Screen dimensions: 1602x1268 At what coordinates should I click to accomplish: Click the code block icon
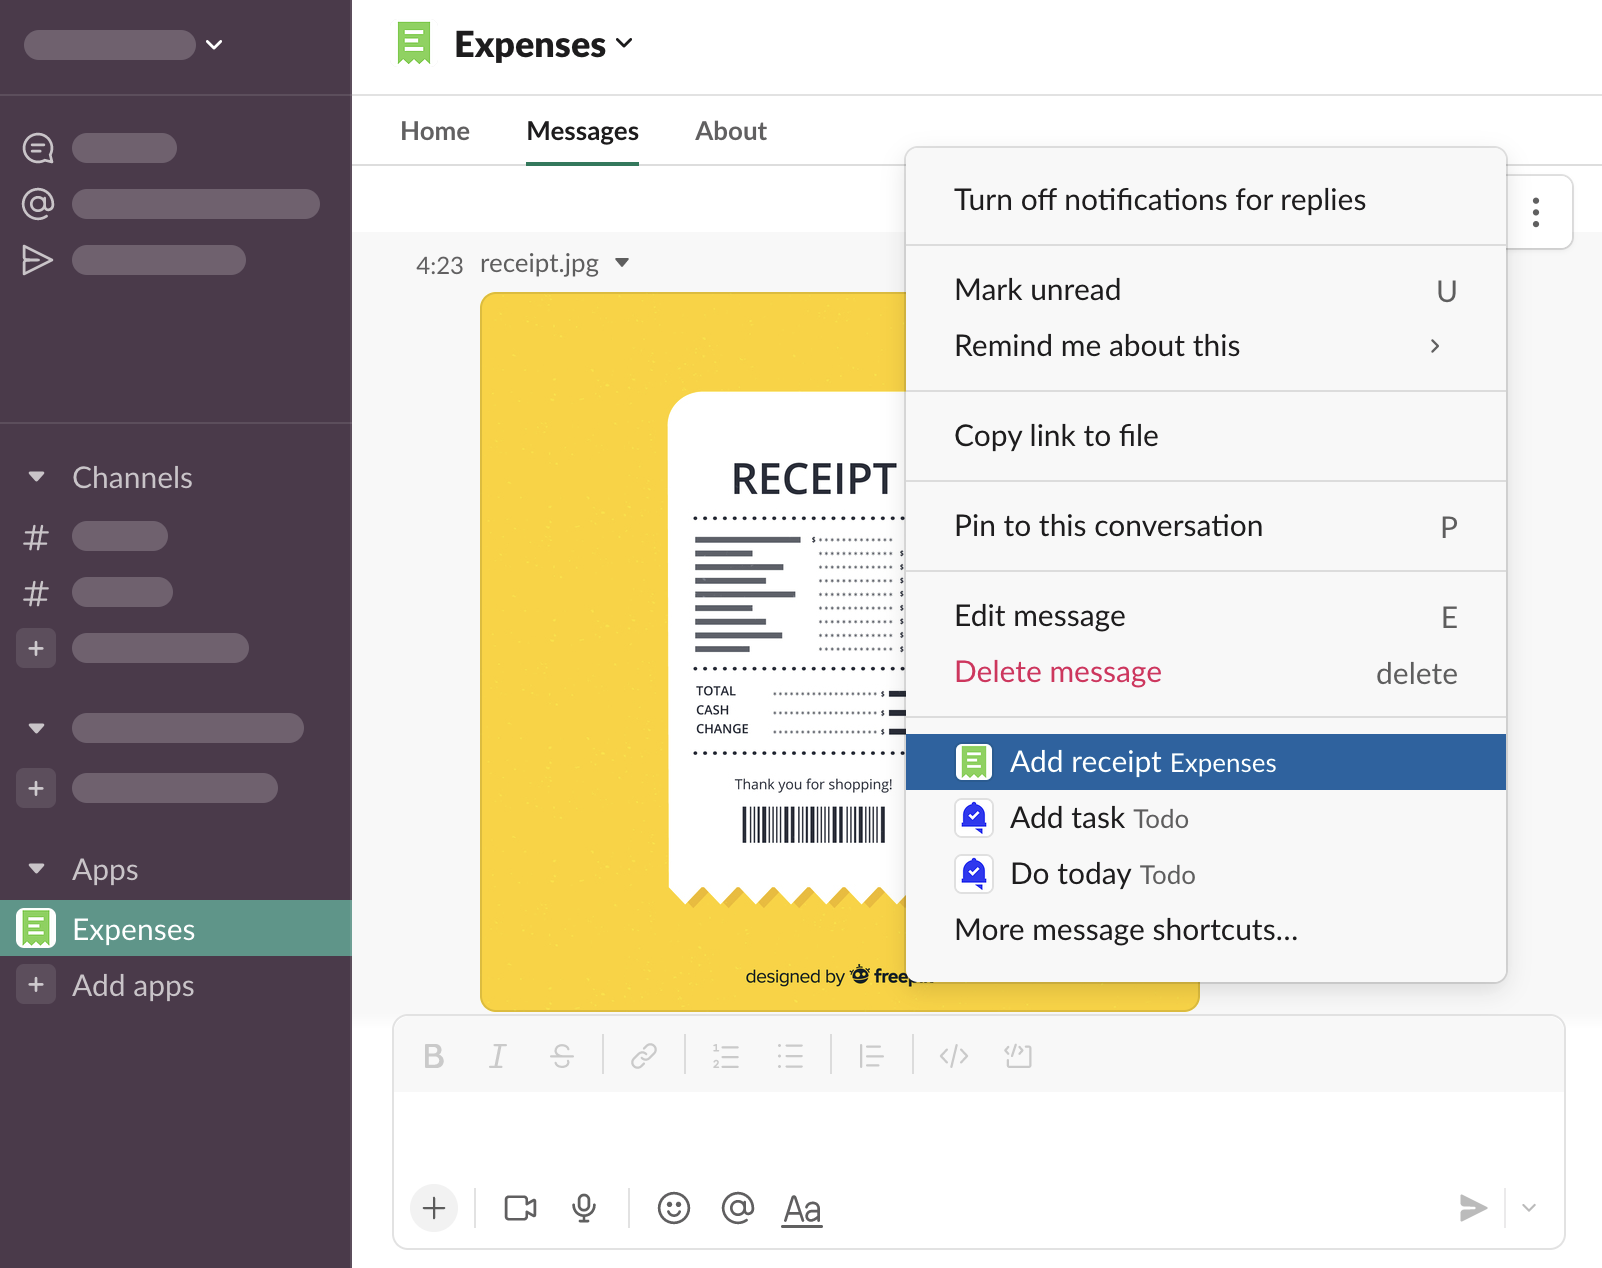[1018, 1056]
